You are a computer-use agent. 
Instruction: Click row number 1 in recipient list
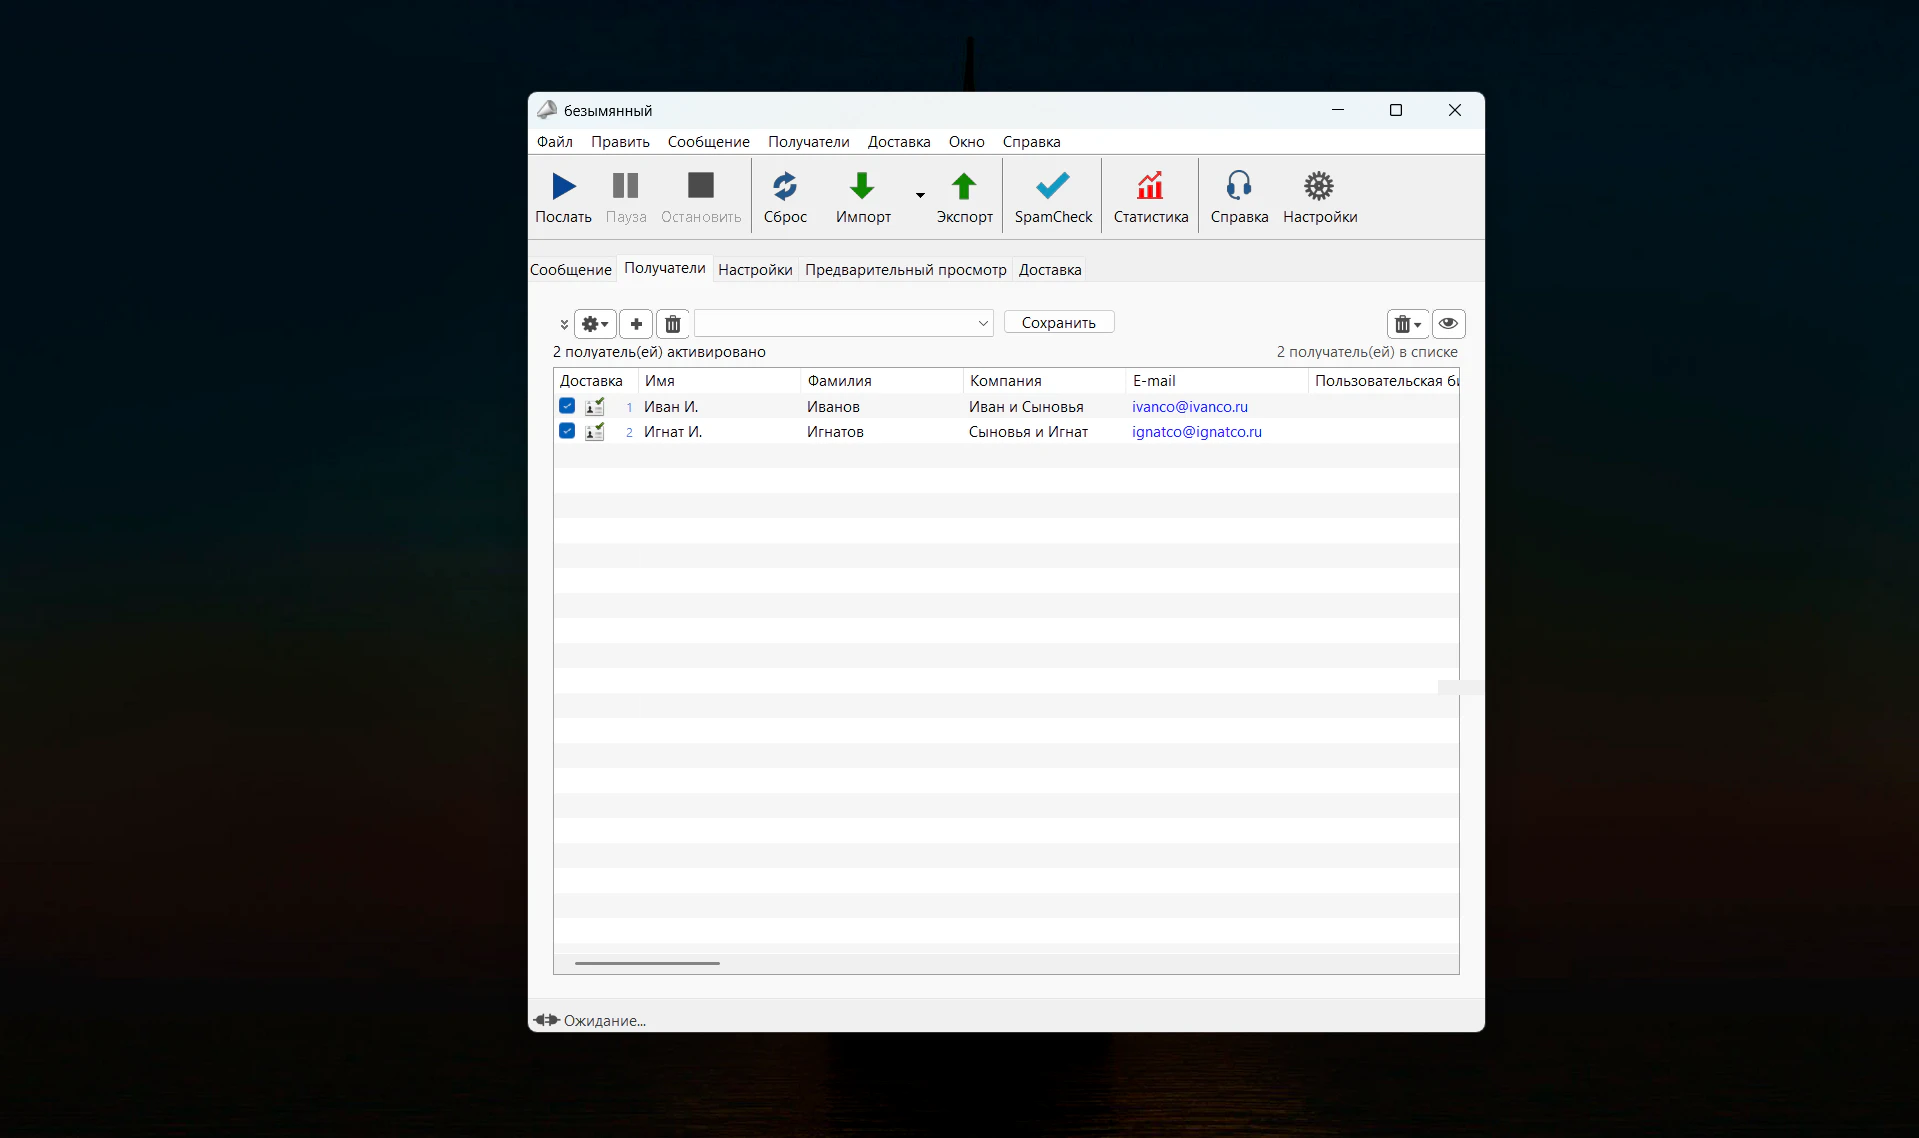(629, 407)
